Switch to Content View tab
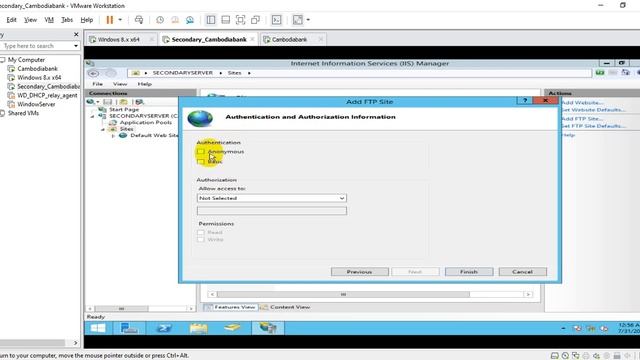The image size is (640, 360). point(286,307)
